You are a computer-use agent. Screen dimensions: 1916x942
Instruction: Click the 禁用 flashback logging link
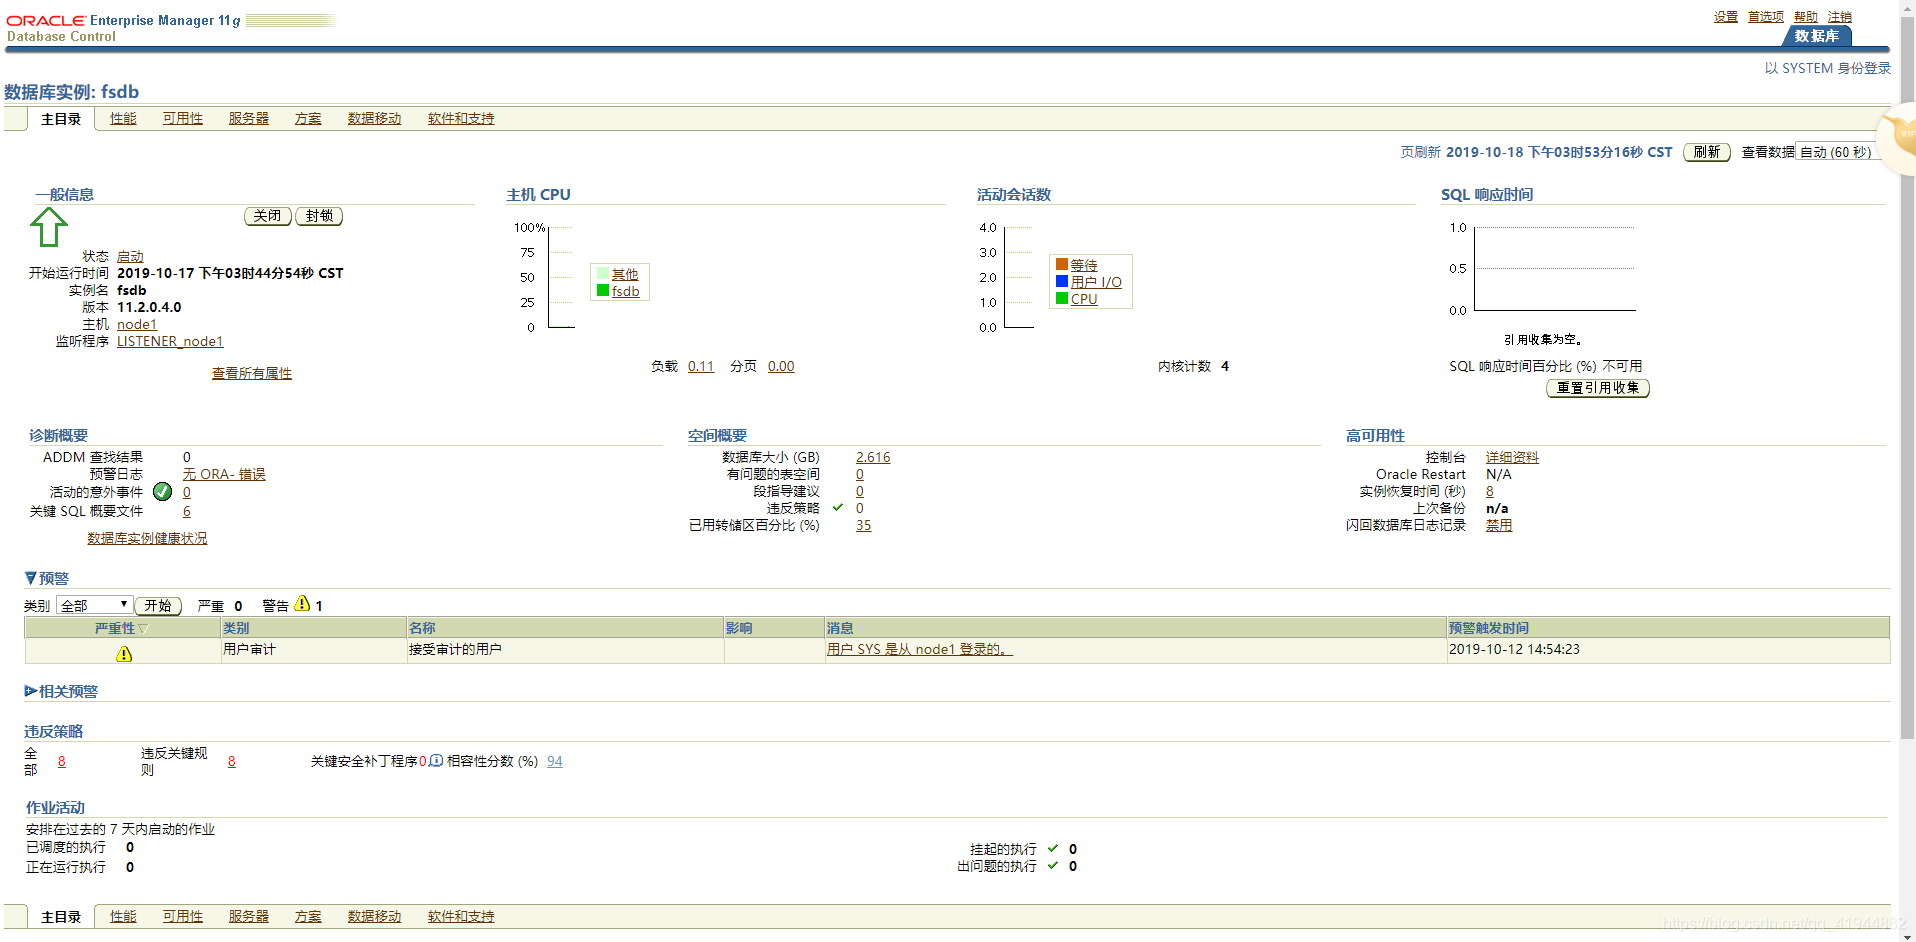(x=1499, y=525)
